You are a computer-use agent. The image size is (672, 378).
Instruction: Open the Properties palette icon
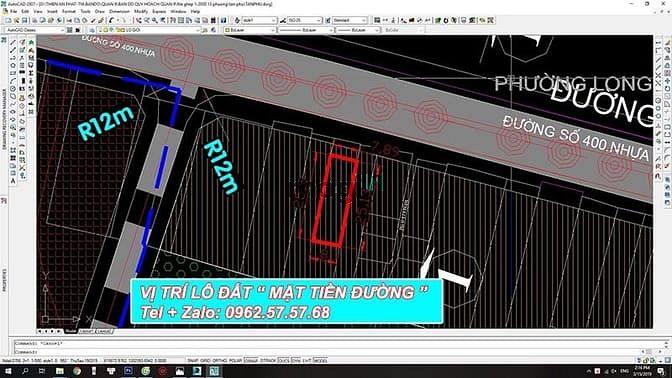[x=173, y=20]
